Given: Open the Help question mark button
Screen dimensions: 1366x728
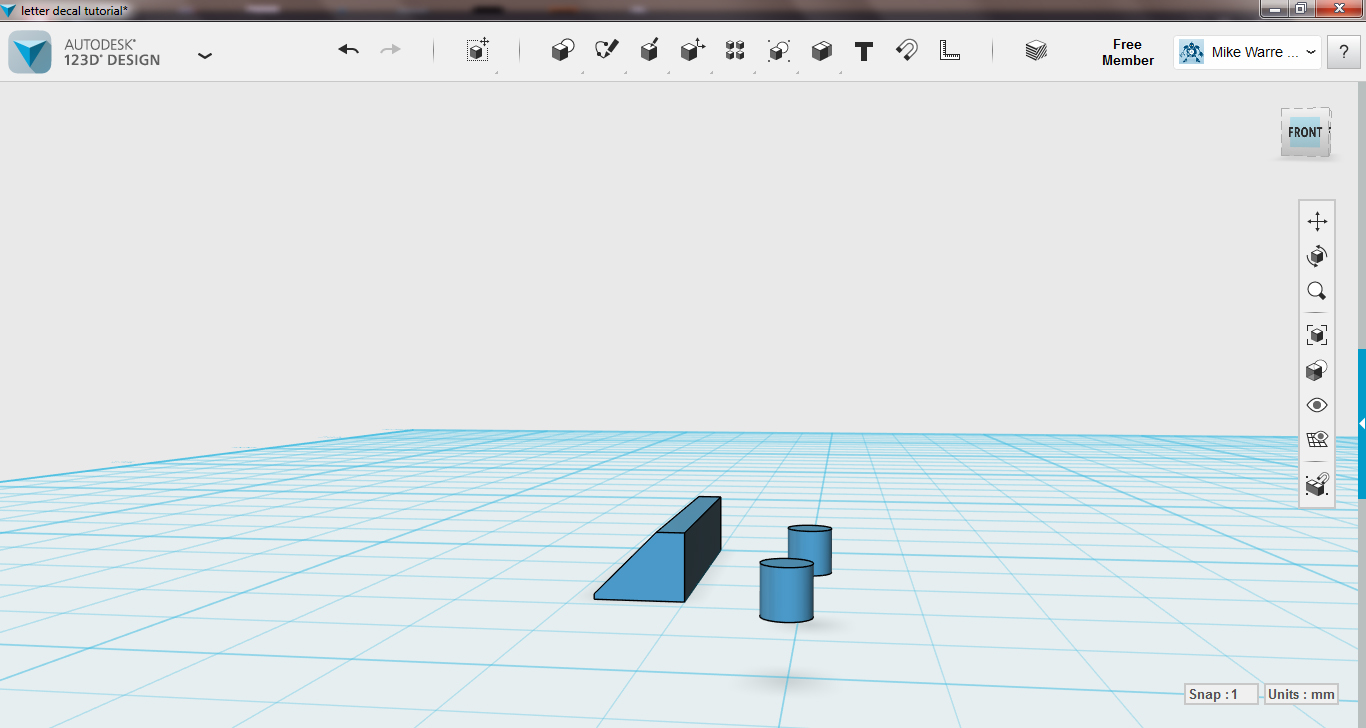Looking at the screenshot, I should coord(1343,52).
